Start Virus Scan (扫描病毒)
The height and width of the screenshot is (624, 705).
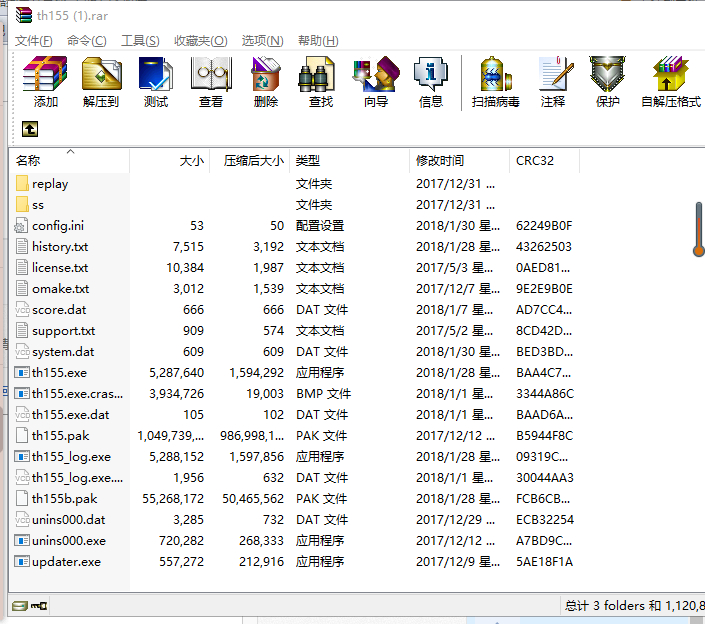[x=495, y=82]
